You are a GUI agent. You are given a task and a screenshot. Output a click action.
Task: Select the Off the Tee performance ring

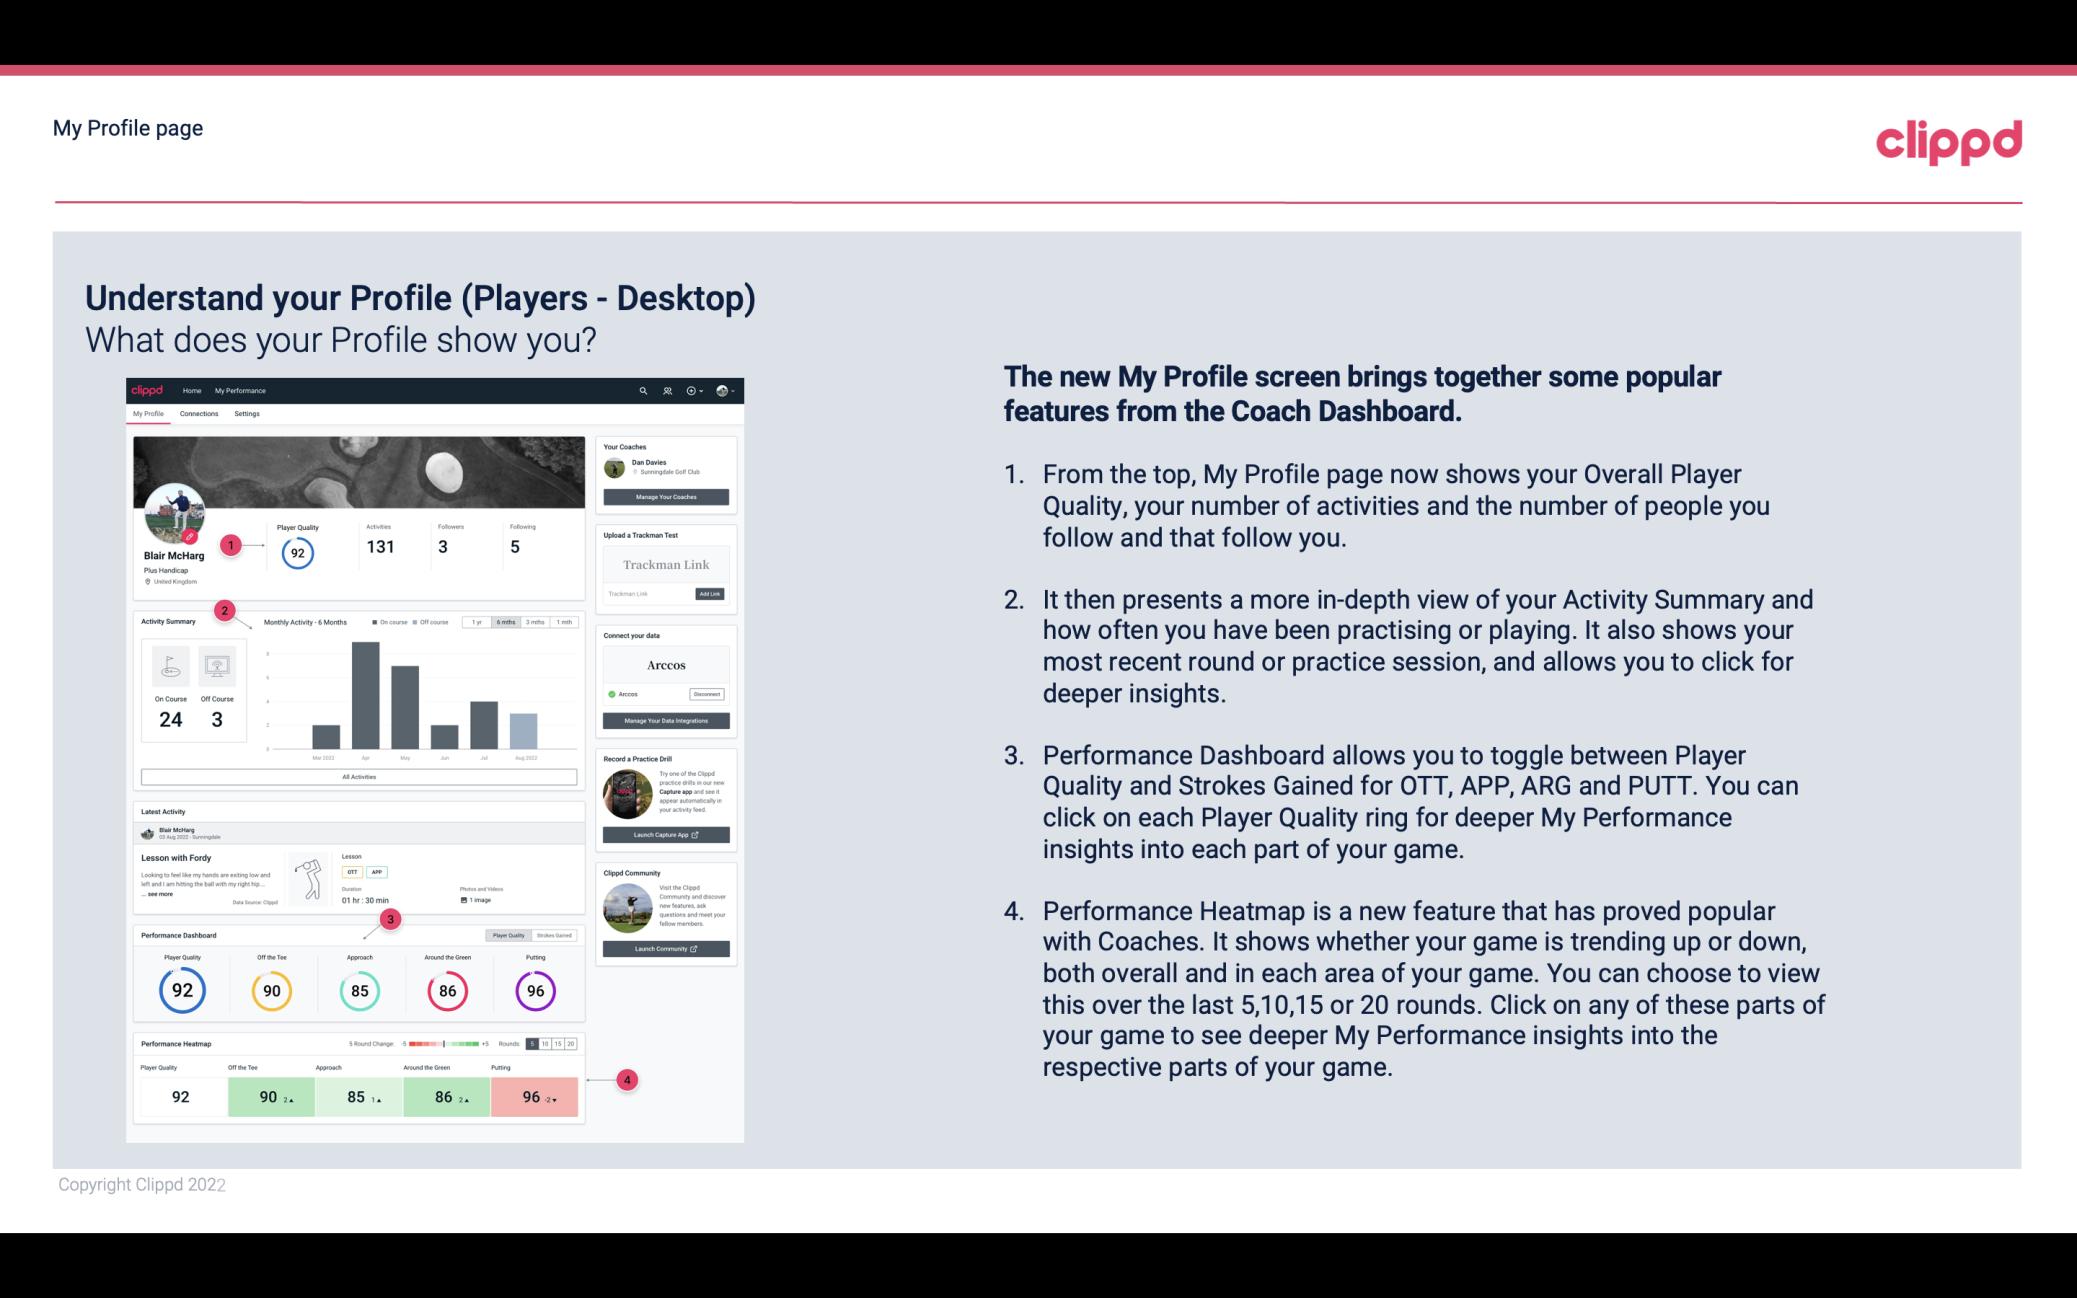(271, 988)
